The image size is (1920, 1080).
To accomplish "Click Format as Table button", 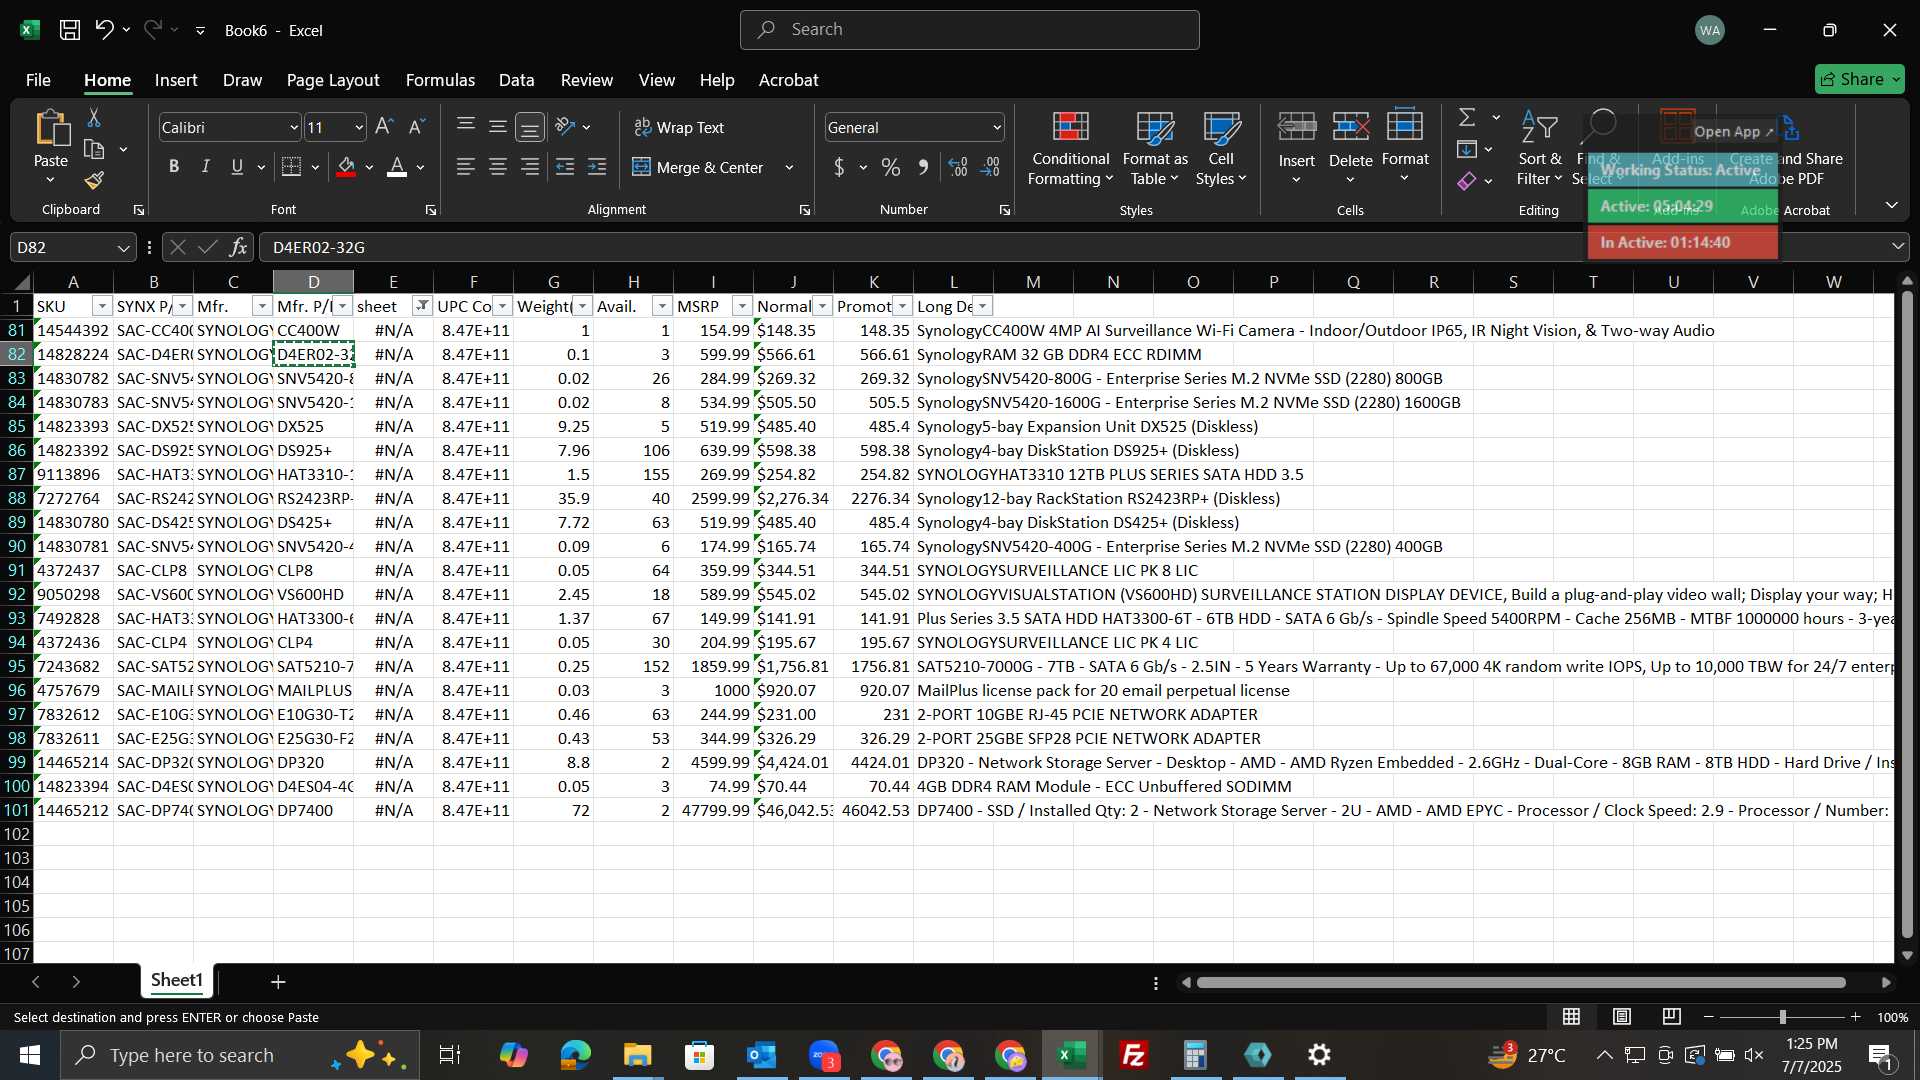I will click(x=1155, y=150).
